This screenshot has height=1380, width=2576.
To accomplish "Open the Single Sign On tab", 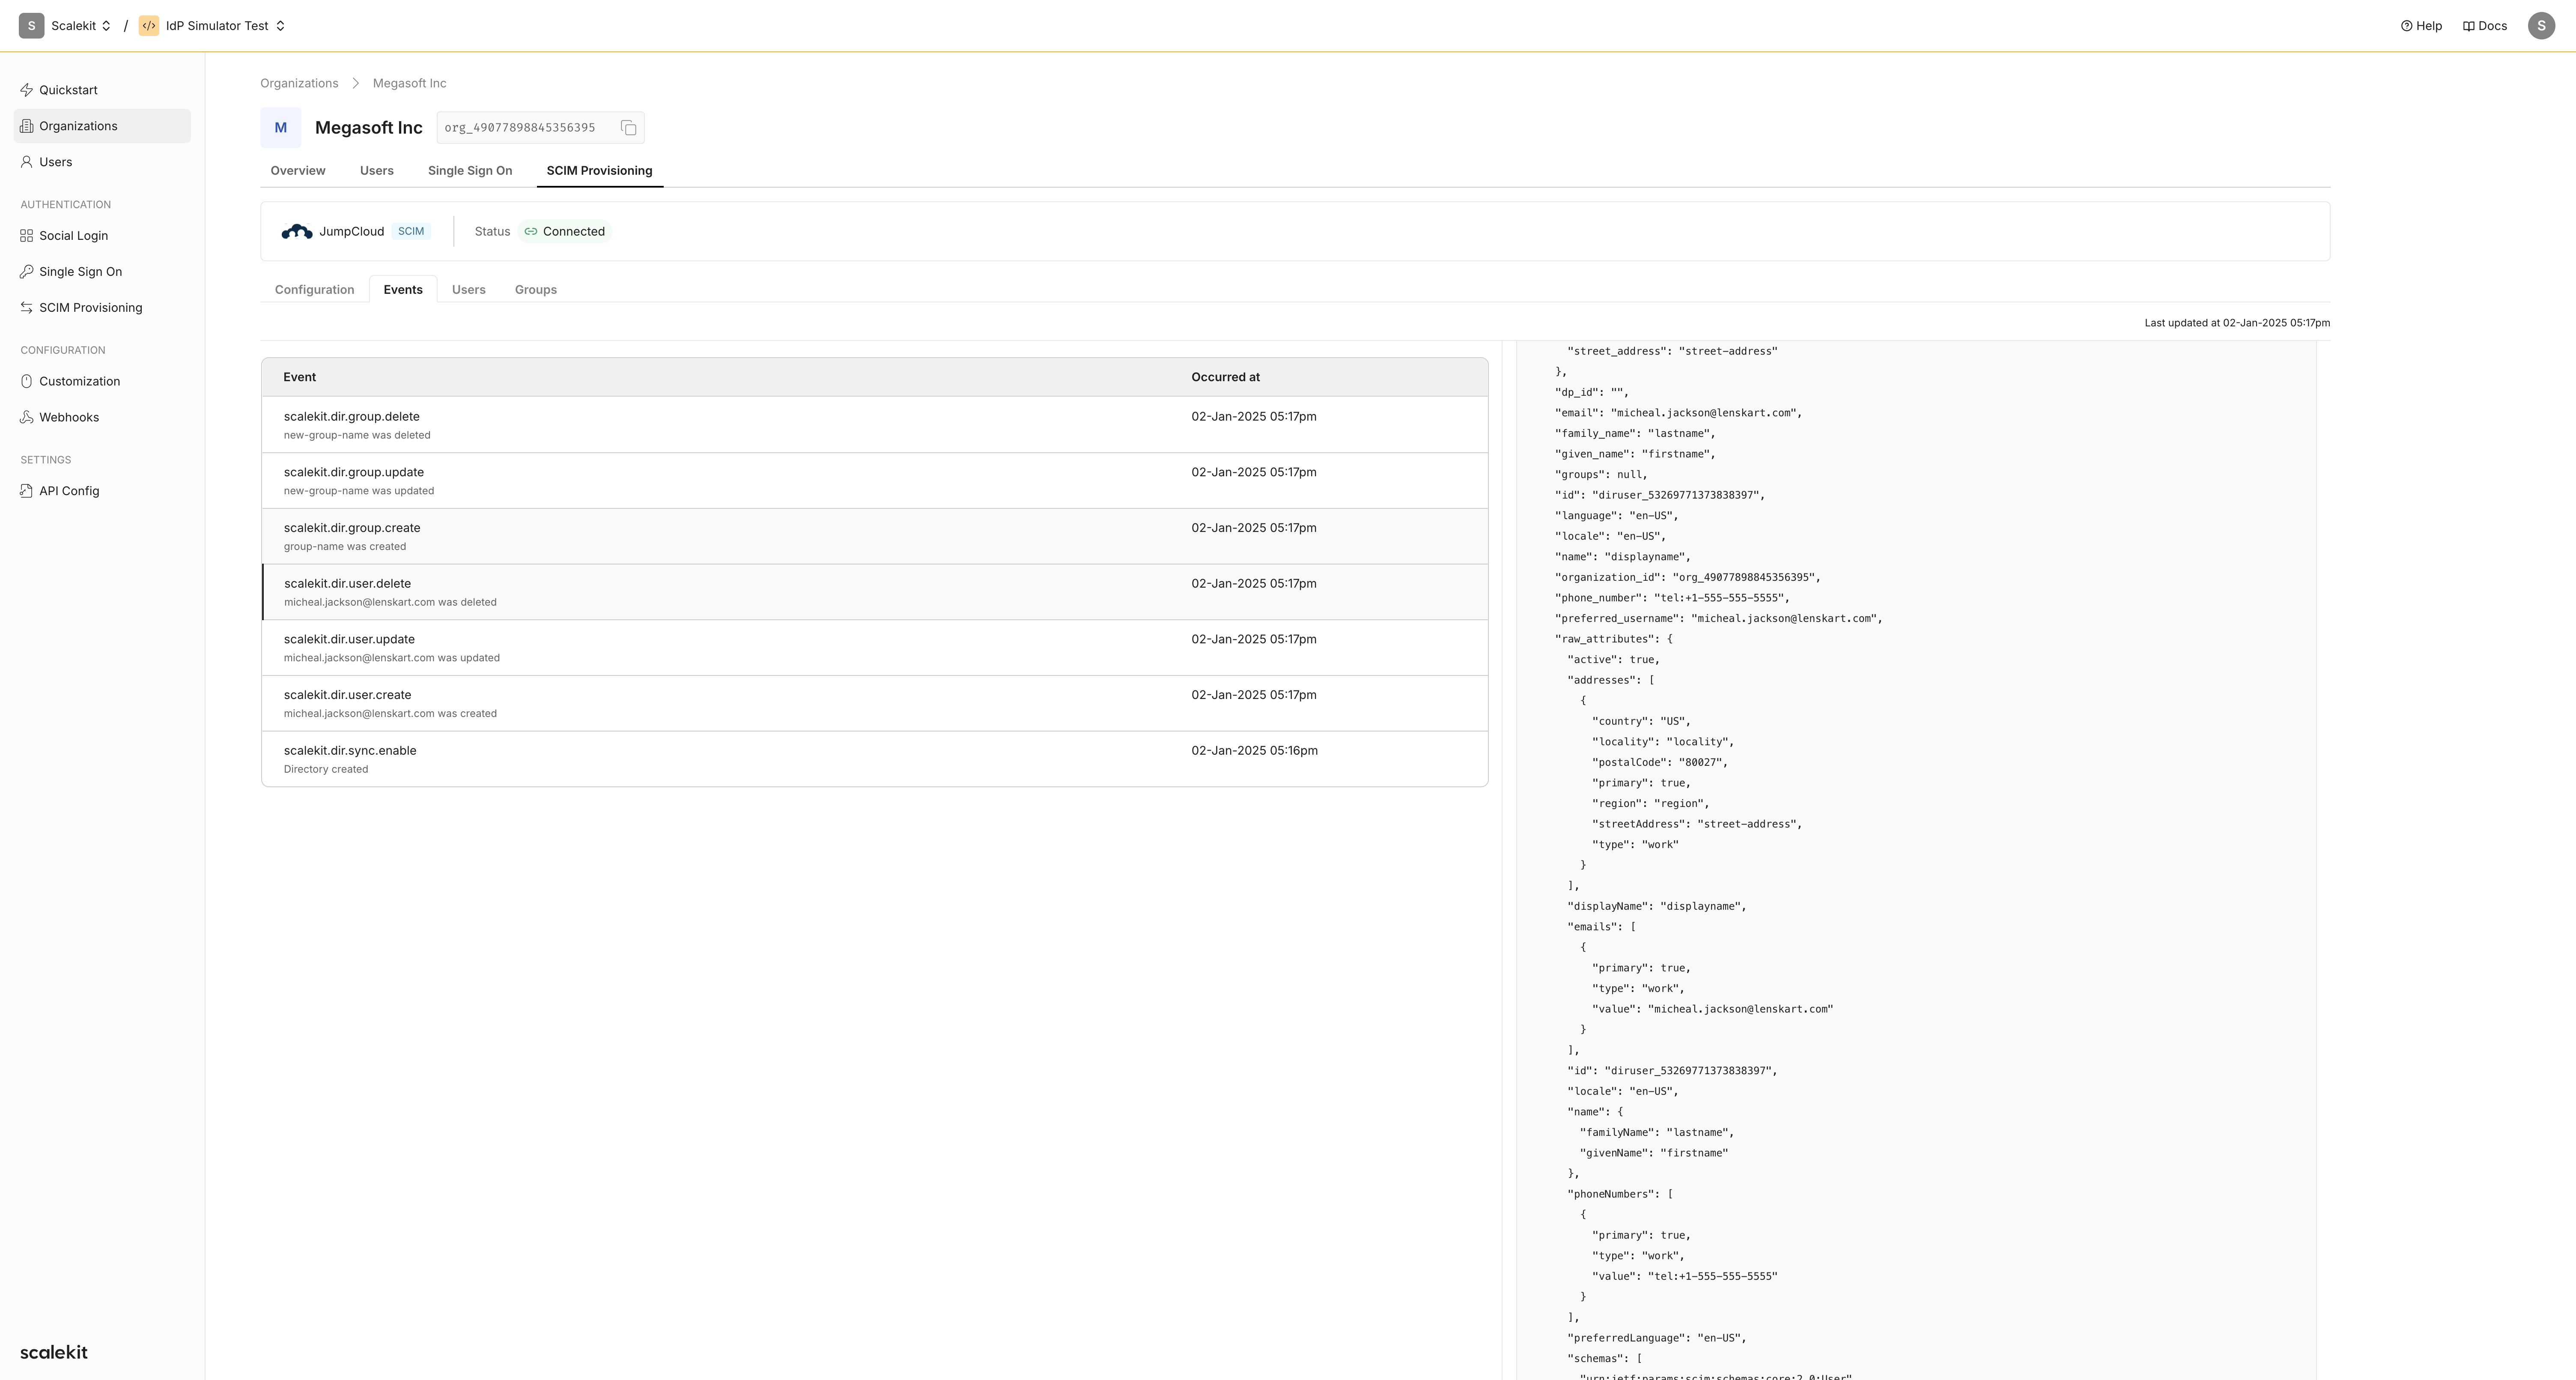I will click(470, 171).
